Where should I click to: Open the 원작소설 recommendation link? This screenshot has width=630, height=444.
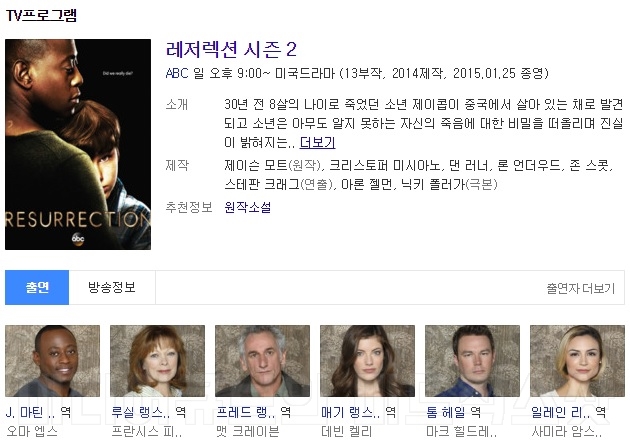pyautogui.click(x=248, y=207)
